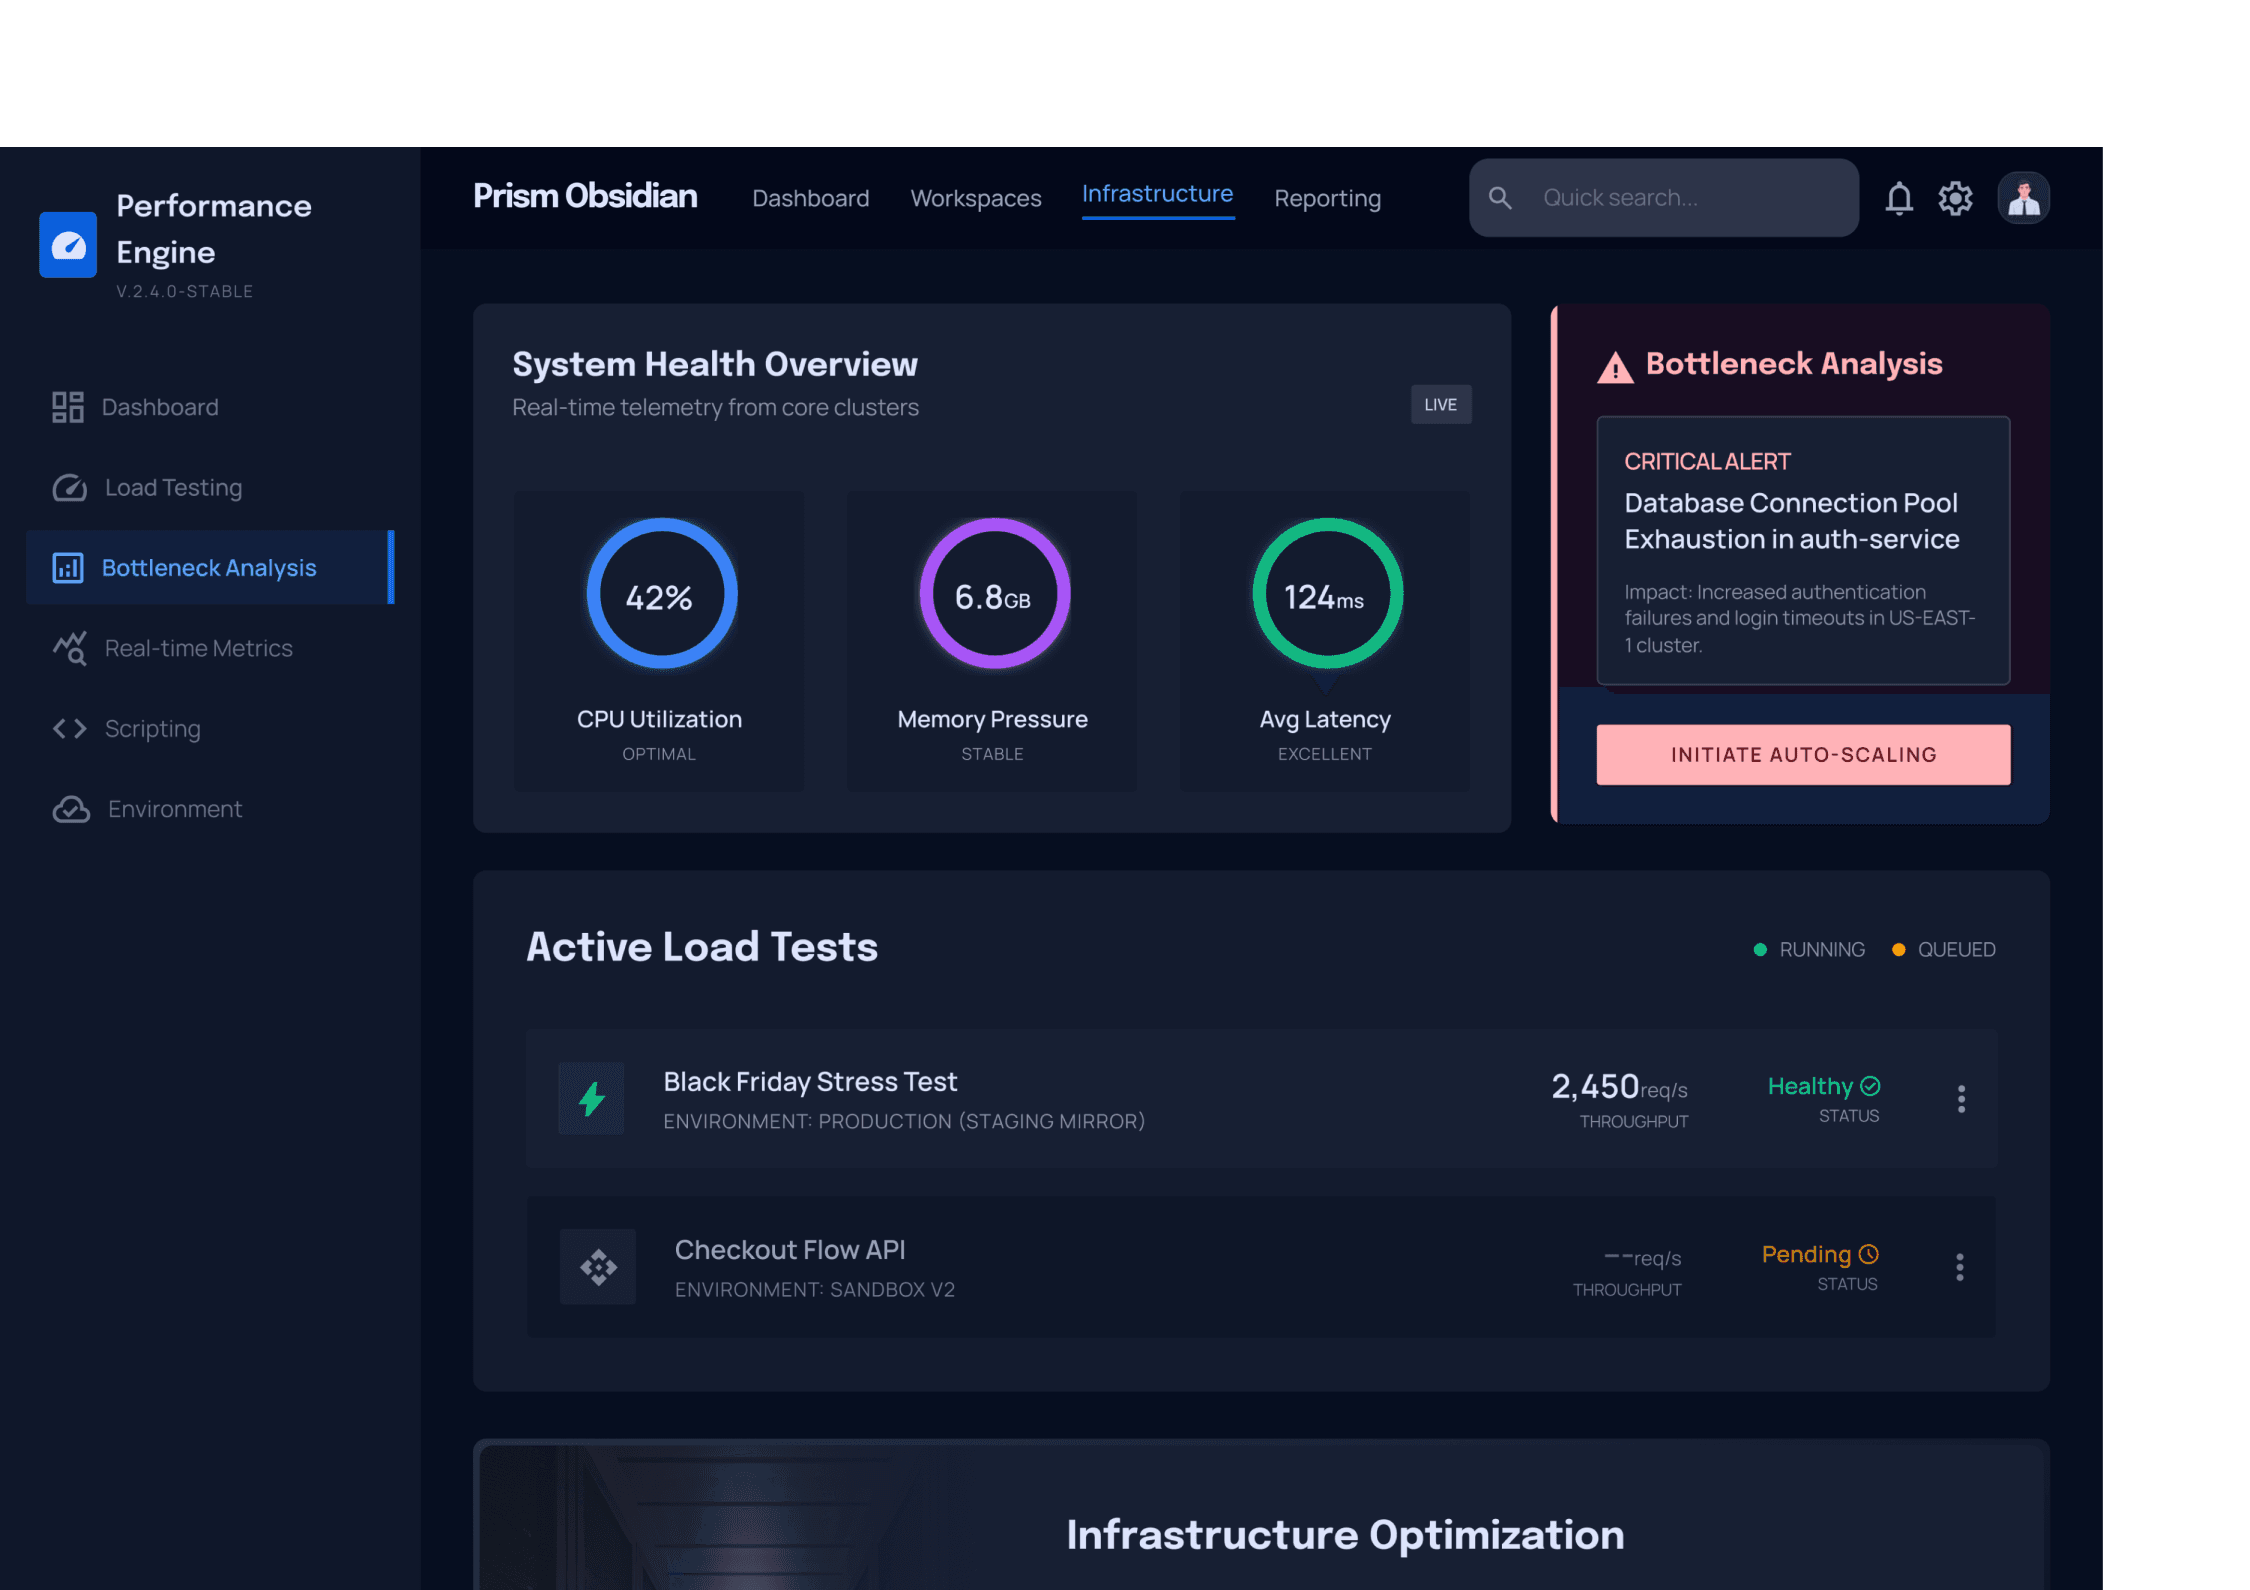Click the magnifier icon in the search bar

pyautogui.click(x=1500, y=198)
